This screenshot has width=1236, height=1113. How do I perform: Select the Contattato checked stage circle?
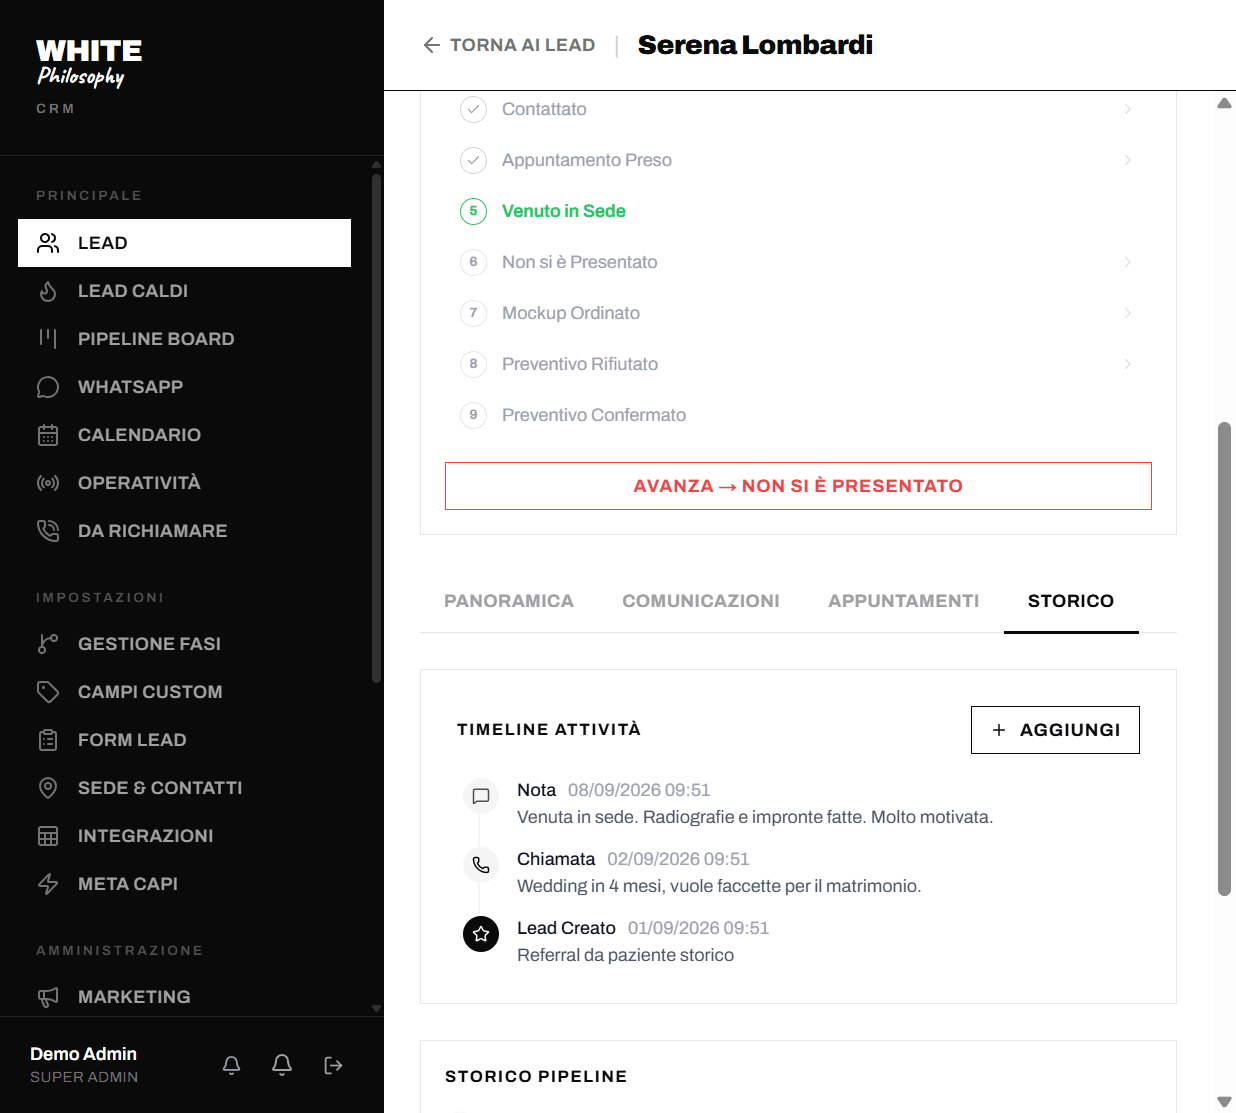(x=473, y=109)
